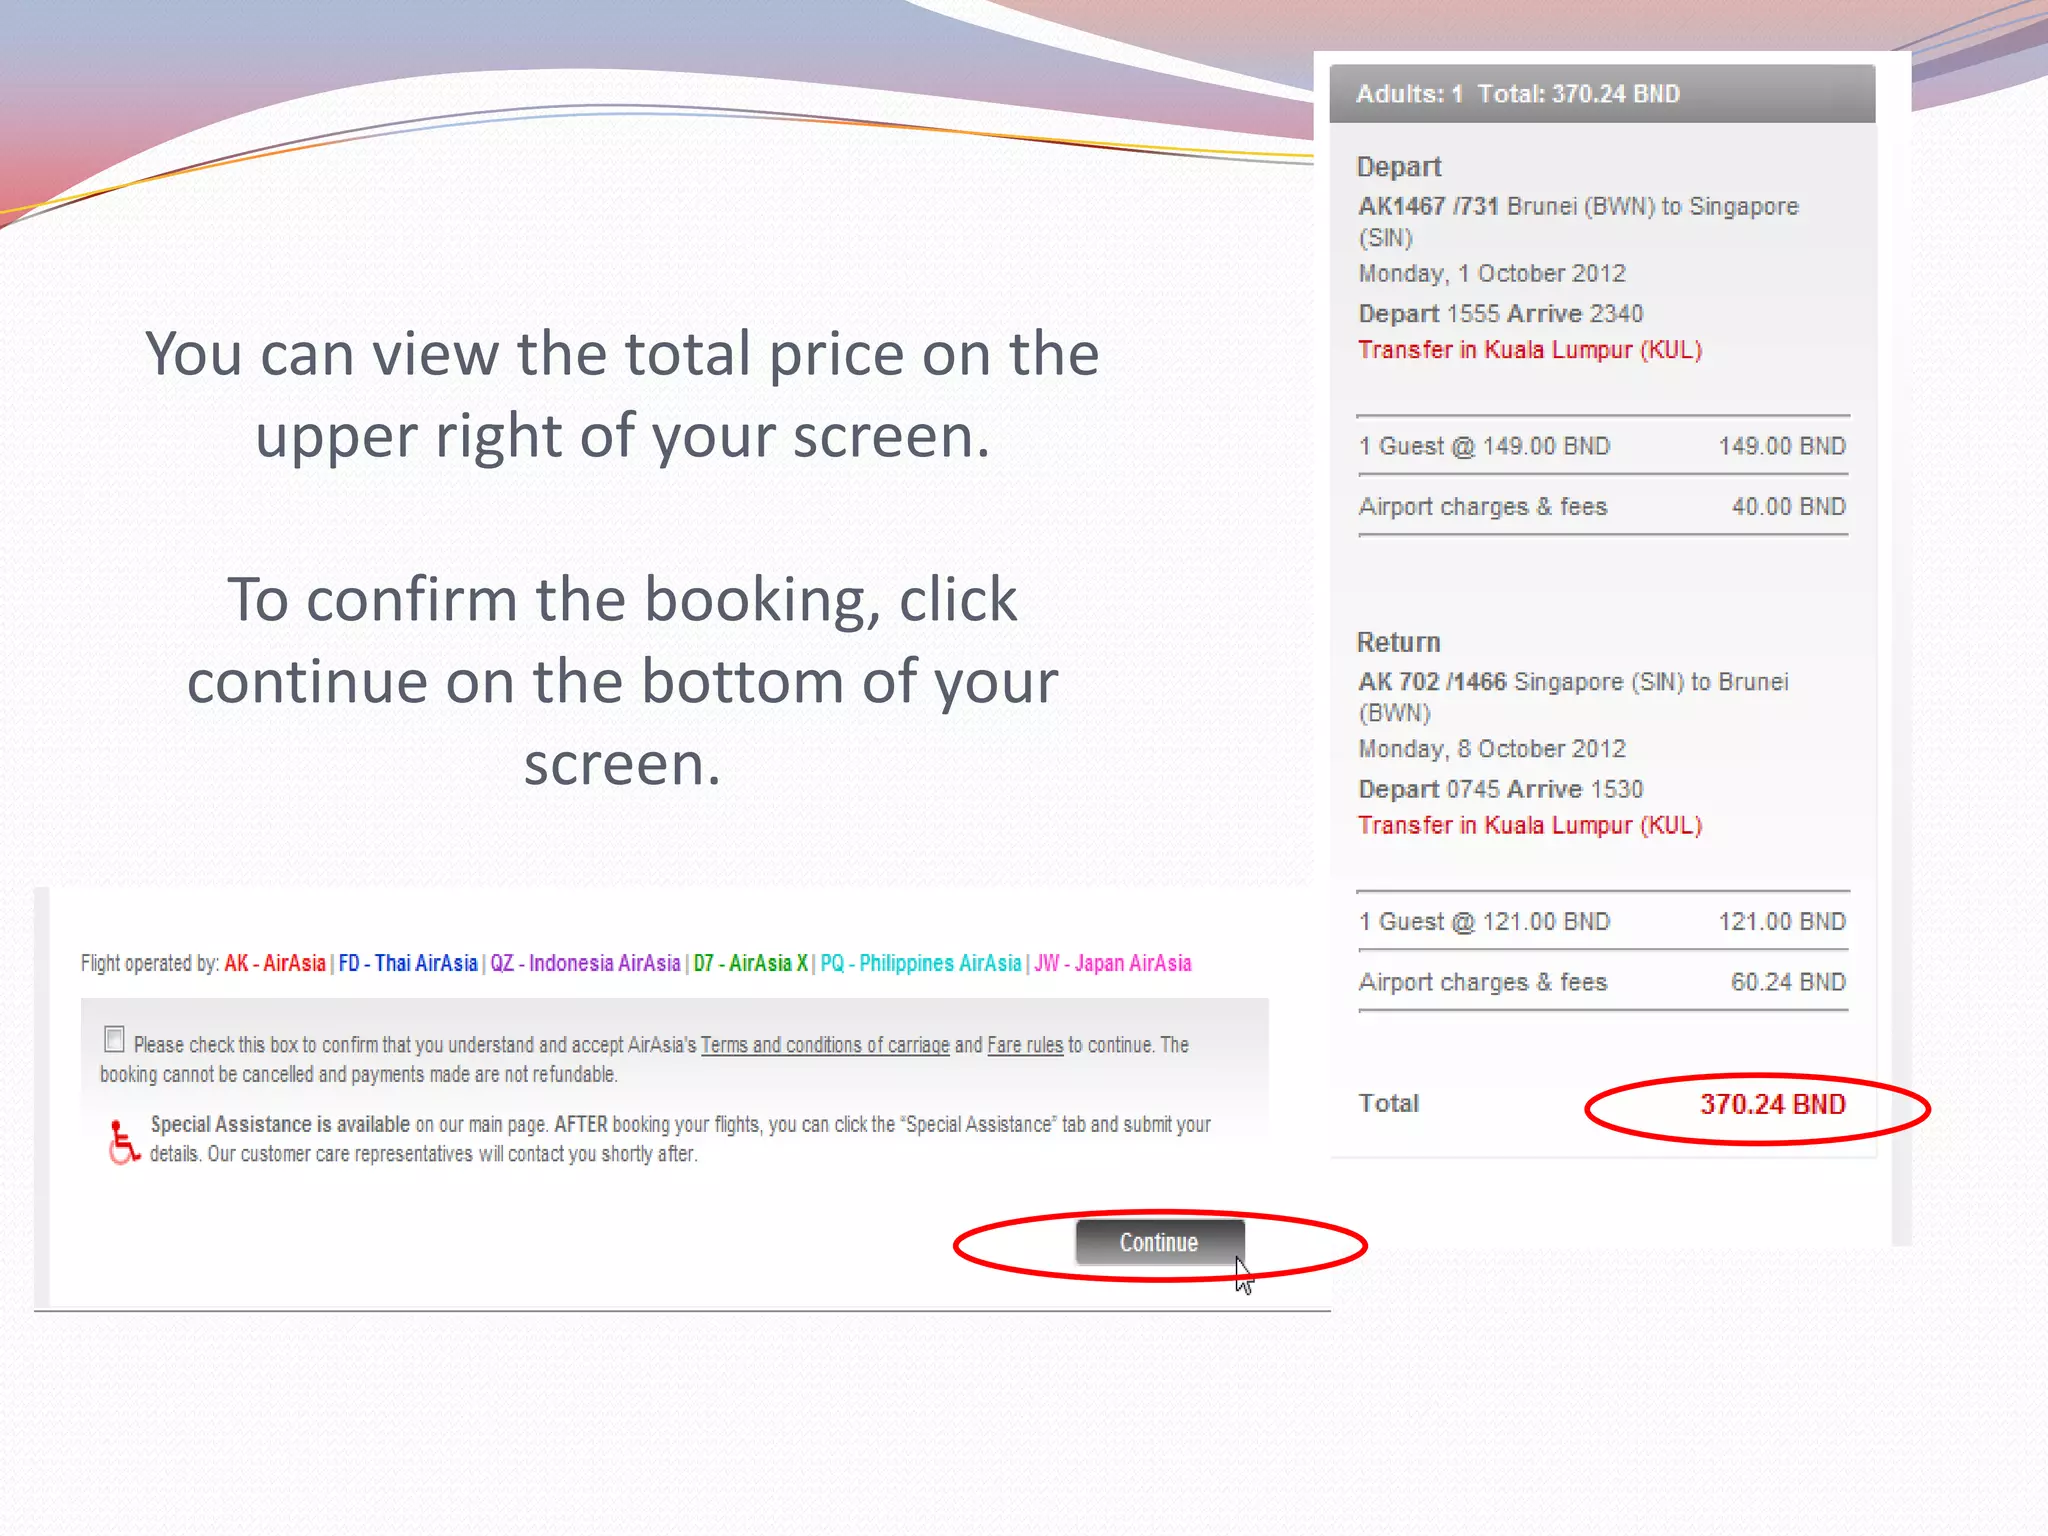Select the JW - Japan AirAsia label
Screen dimensions: 2048x1536
coord(1113,963)
